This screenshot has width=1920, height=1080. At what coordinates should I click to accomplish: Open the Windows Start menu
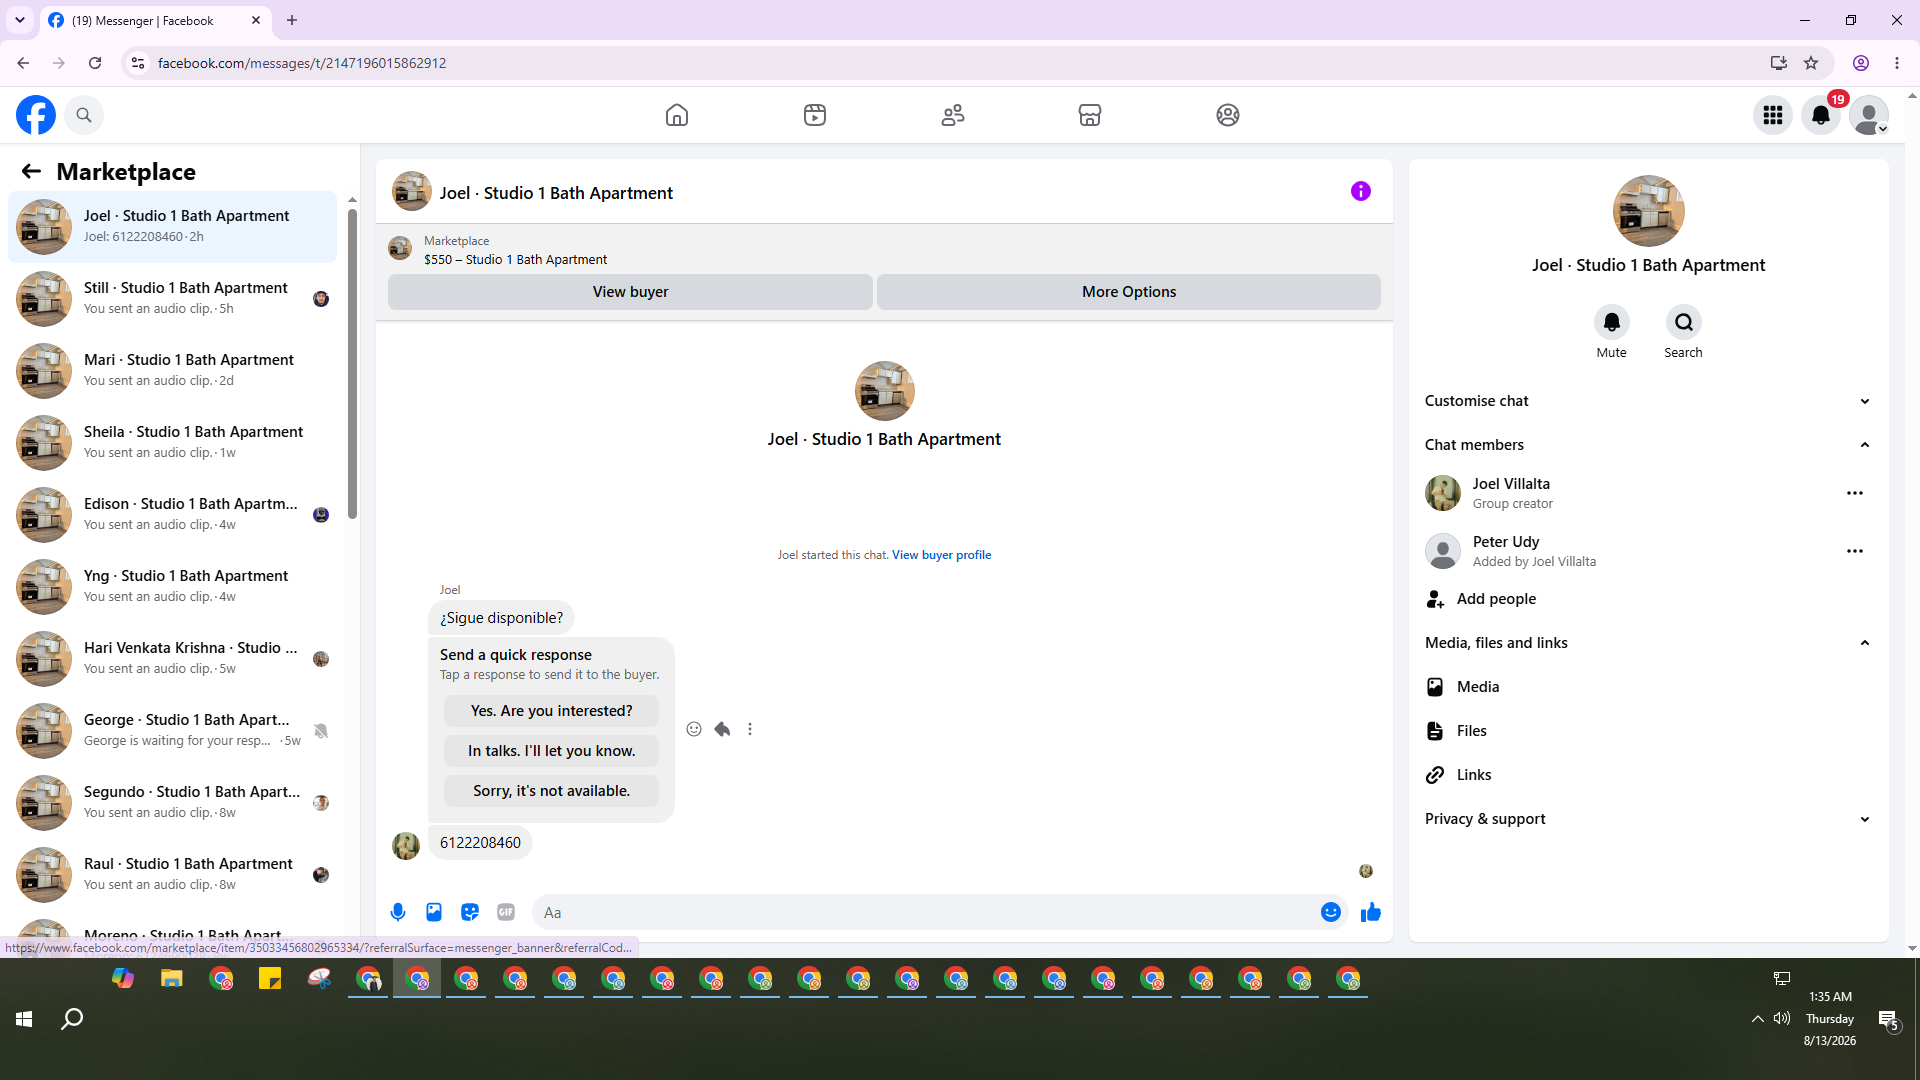click(x=24, y=1019)
